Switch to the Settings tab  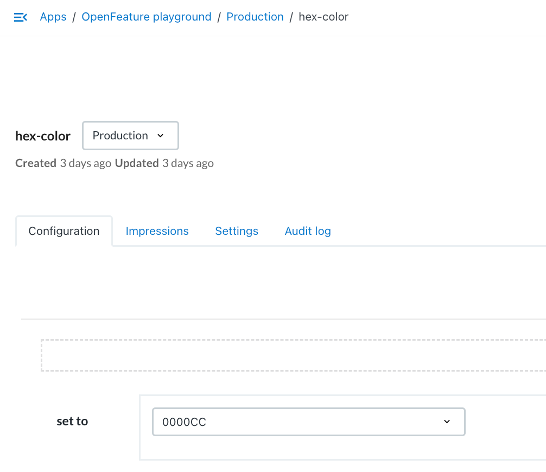237,231
